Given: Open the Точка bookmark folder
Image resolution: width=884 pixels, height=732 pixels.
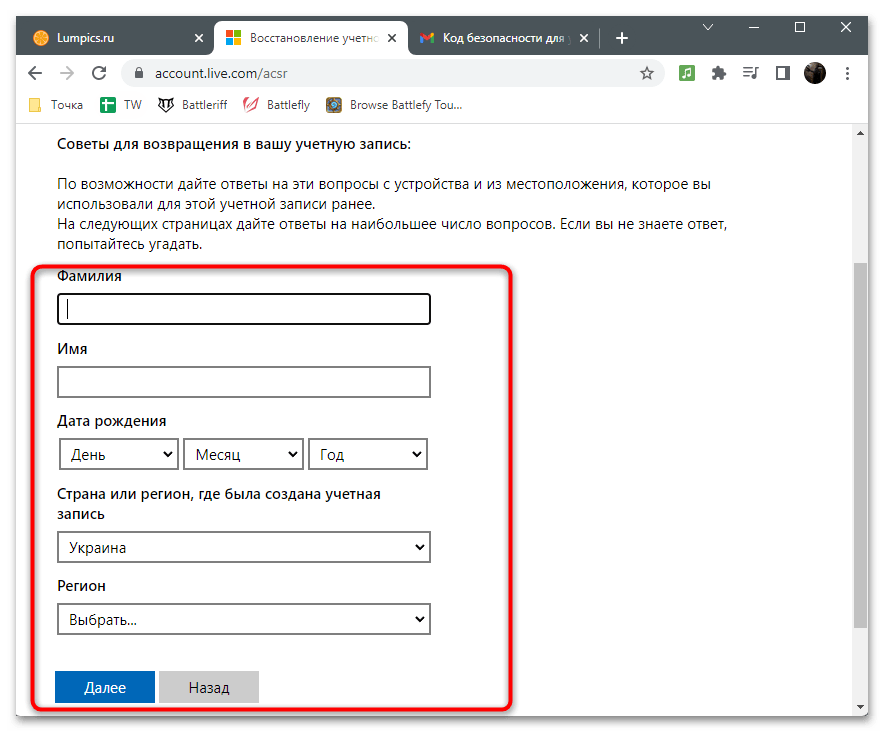Looking at the screenshot, I should [56, 105].
